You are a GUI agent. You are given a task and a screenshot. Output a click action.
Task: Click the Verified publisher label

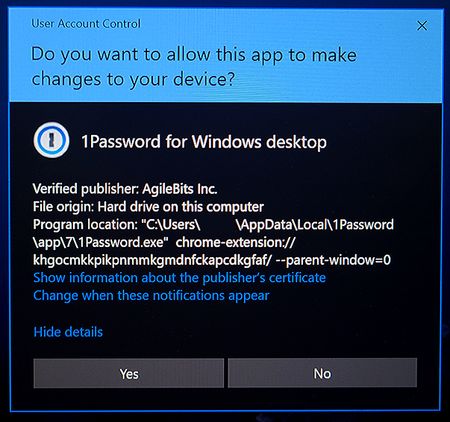point(86,189)
